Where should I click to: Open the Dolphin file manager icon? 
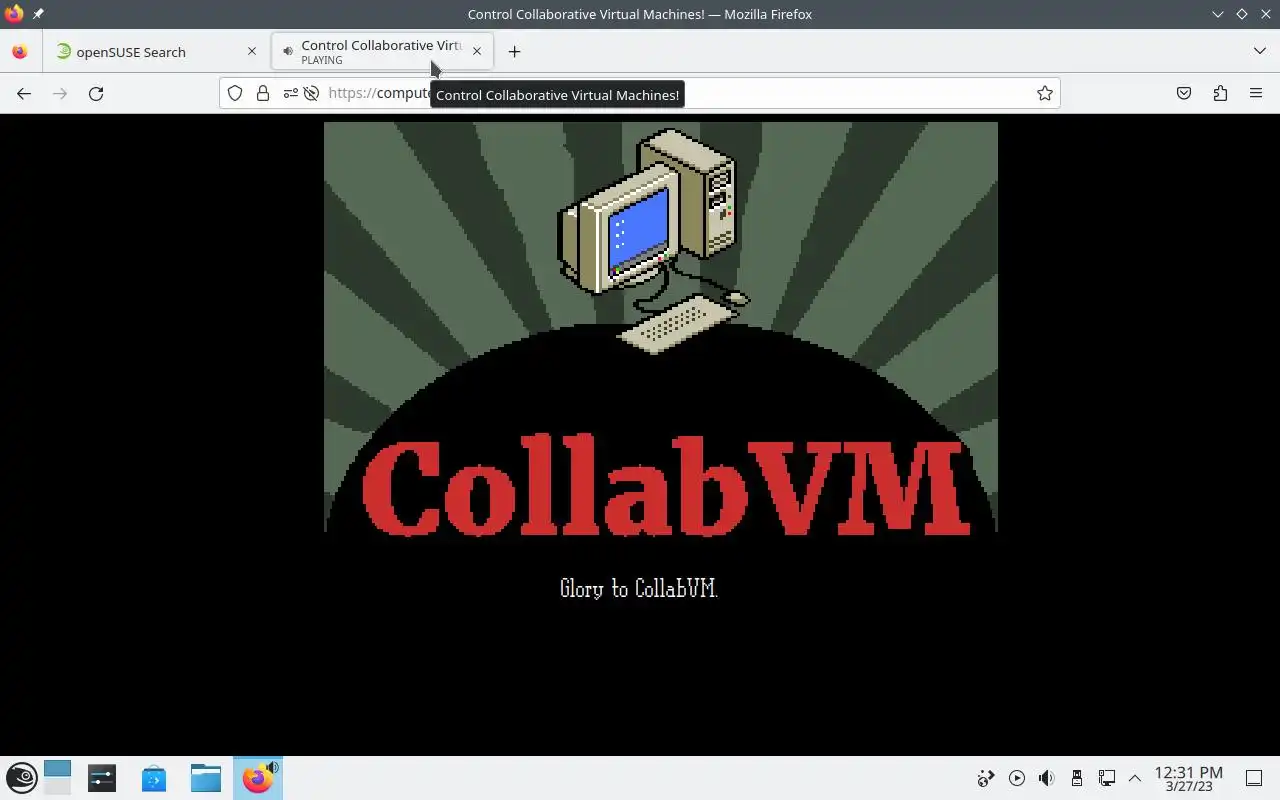click(x=206, y=778)
